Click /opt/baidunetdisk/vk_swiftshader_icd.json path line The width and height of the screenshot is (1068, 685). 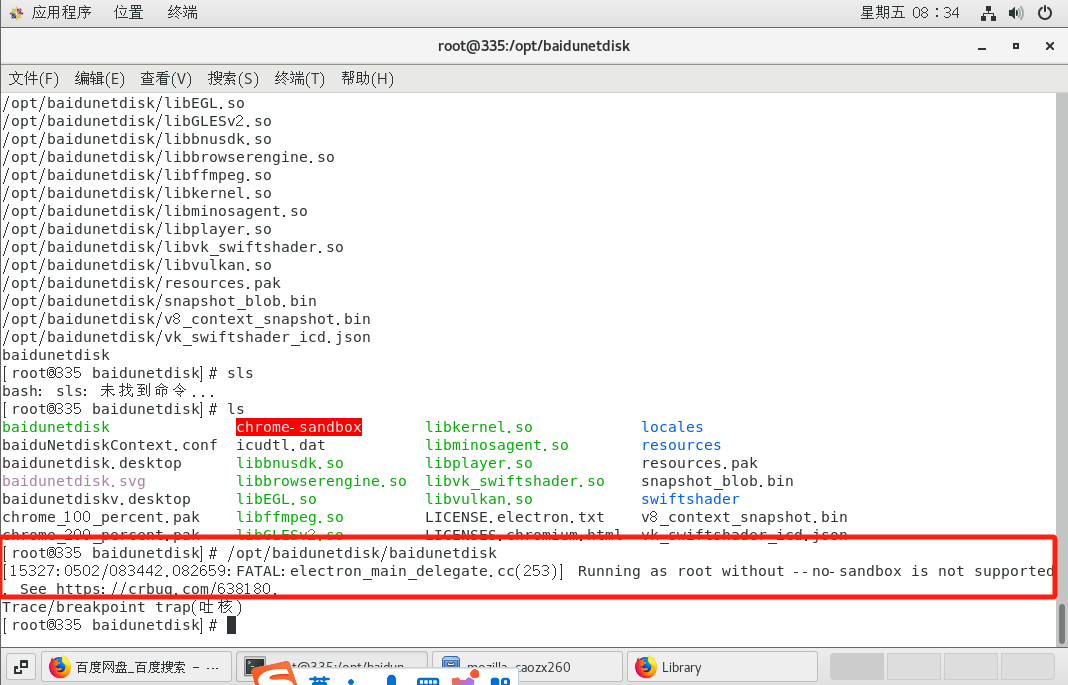(x=187, y=337)
